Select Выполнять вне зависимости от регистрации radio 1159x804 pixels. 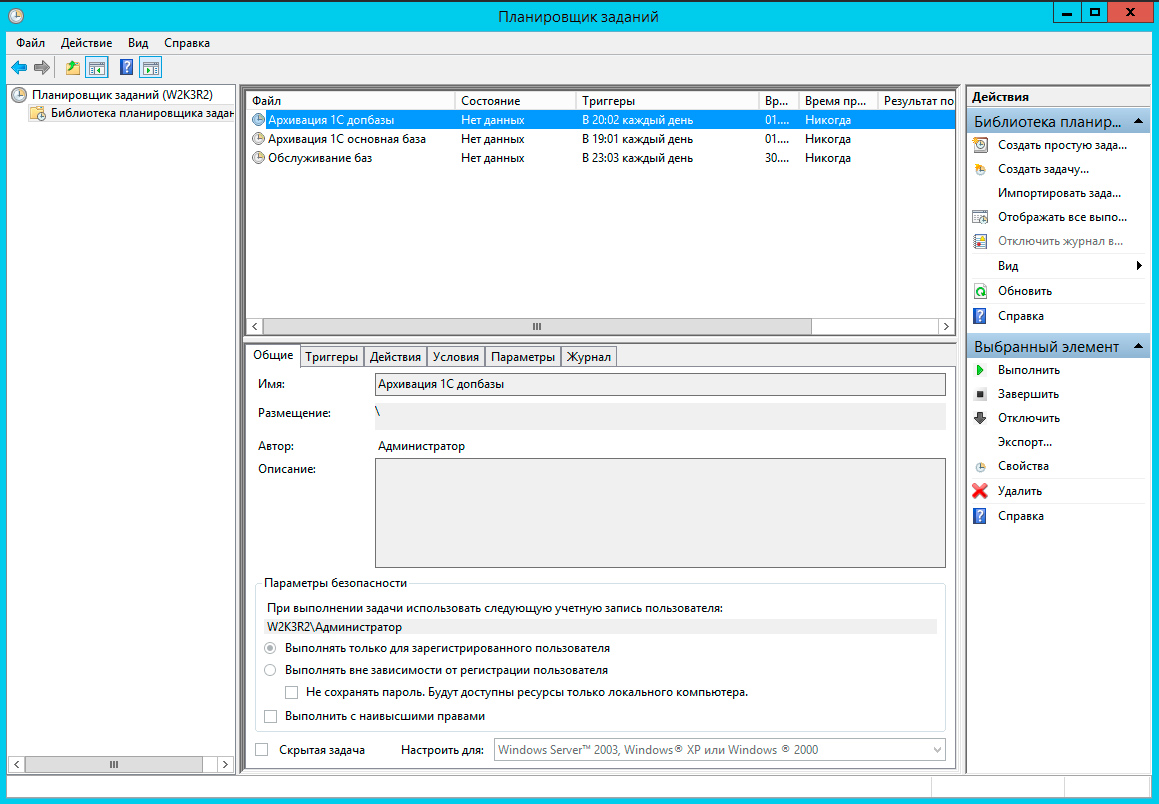pos(270,670)
